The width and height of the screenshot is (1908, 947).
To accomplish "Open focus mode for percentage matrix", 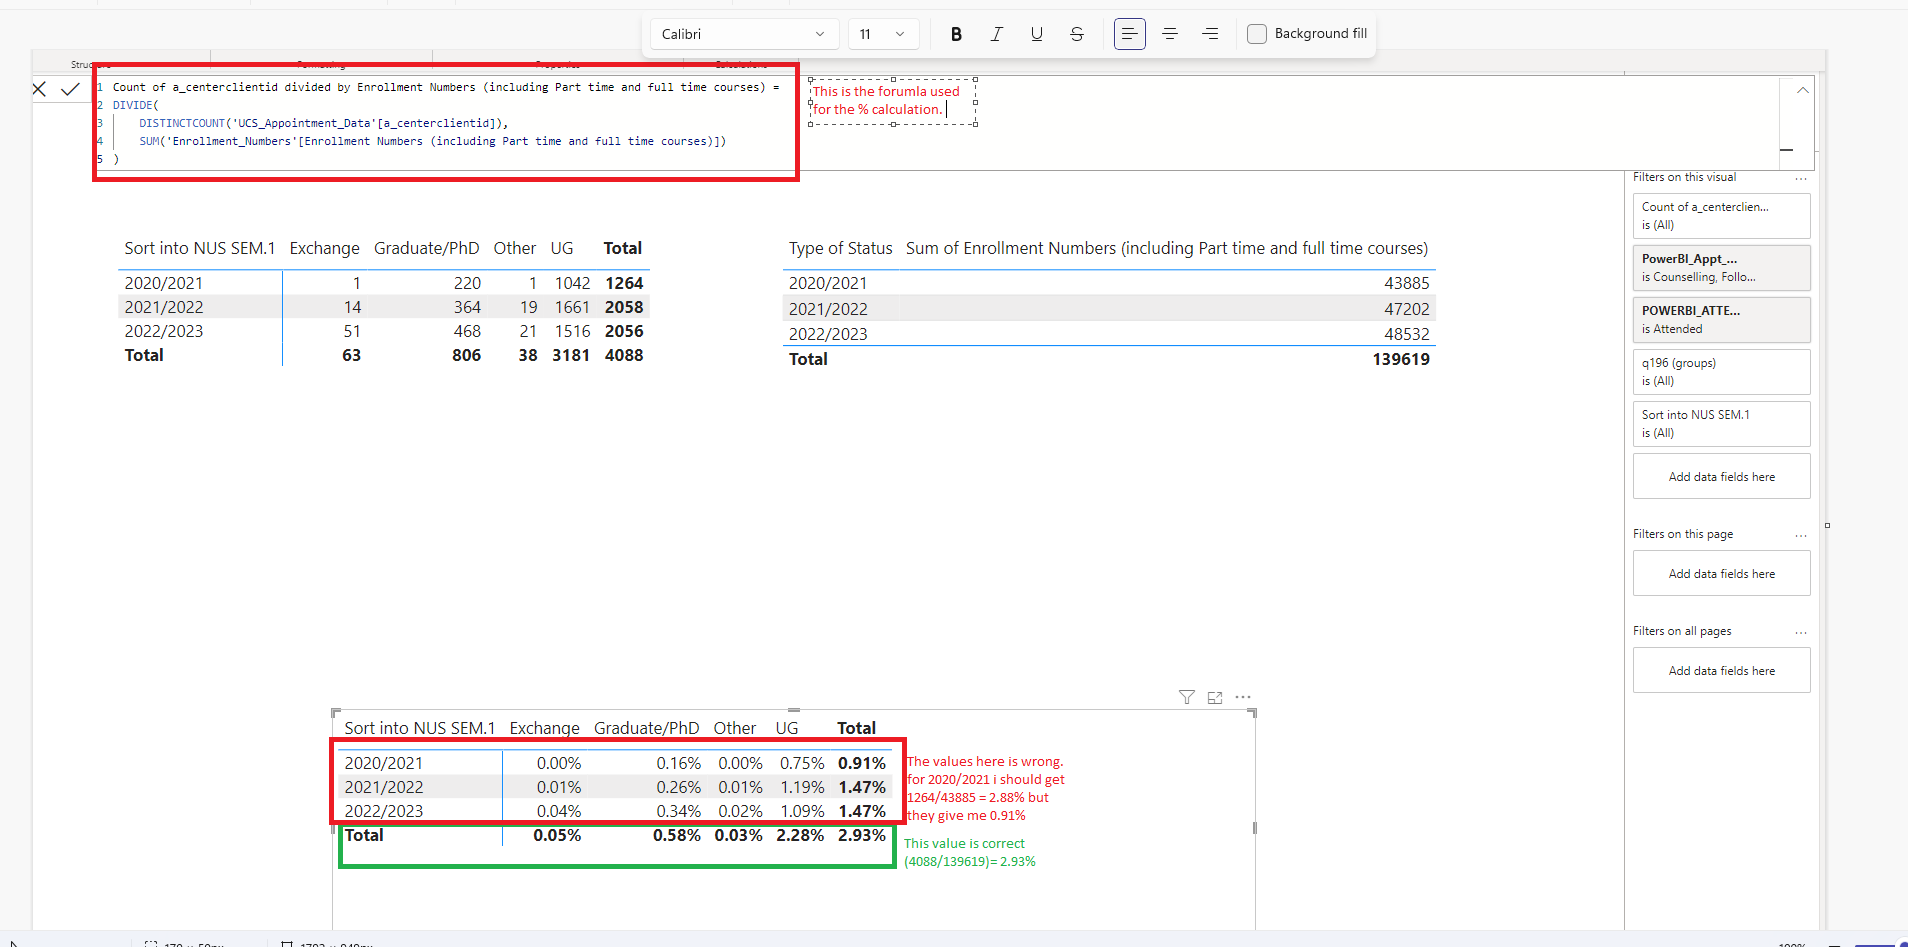I will pyautogui.click(x=1215, y=697).
